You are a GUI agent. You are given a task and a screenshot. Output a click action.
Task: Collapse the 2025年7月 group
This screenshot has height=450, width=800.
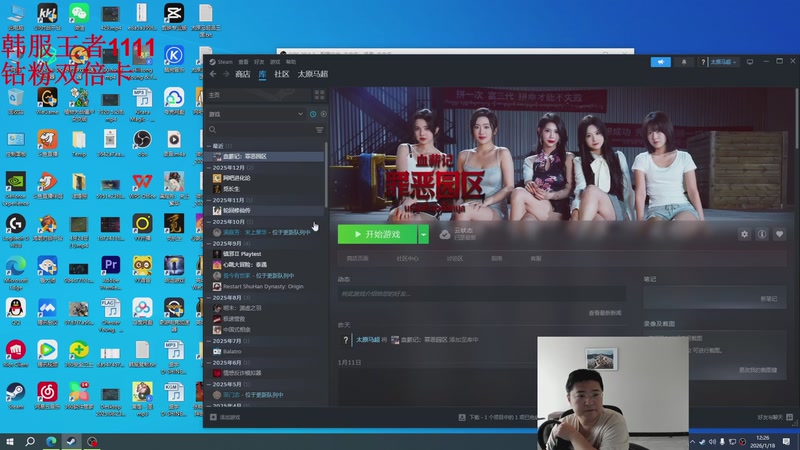click(209, 341)
